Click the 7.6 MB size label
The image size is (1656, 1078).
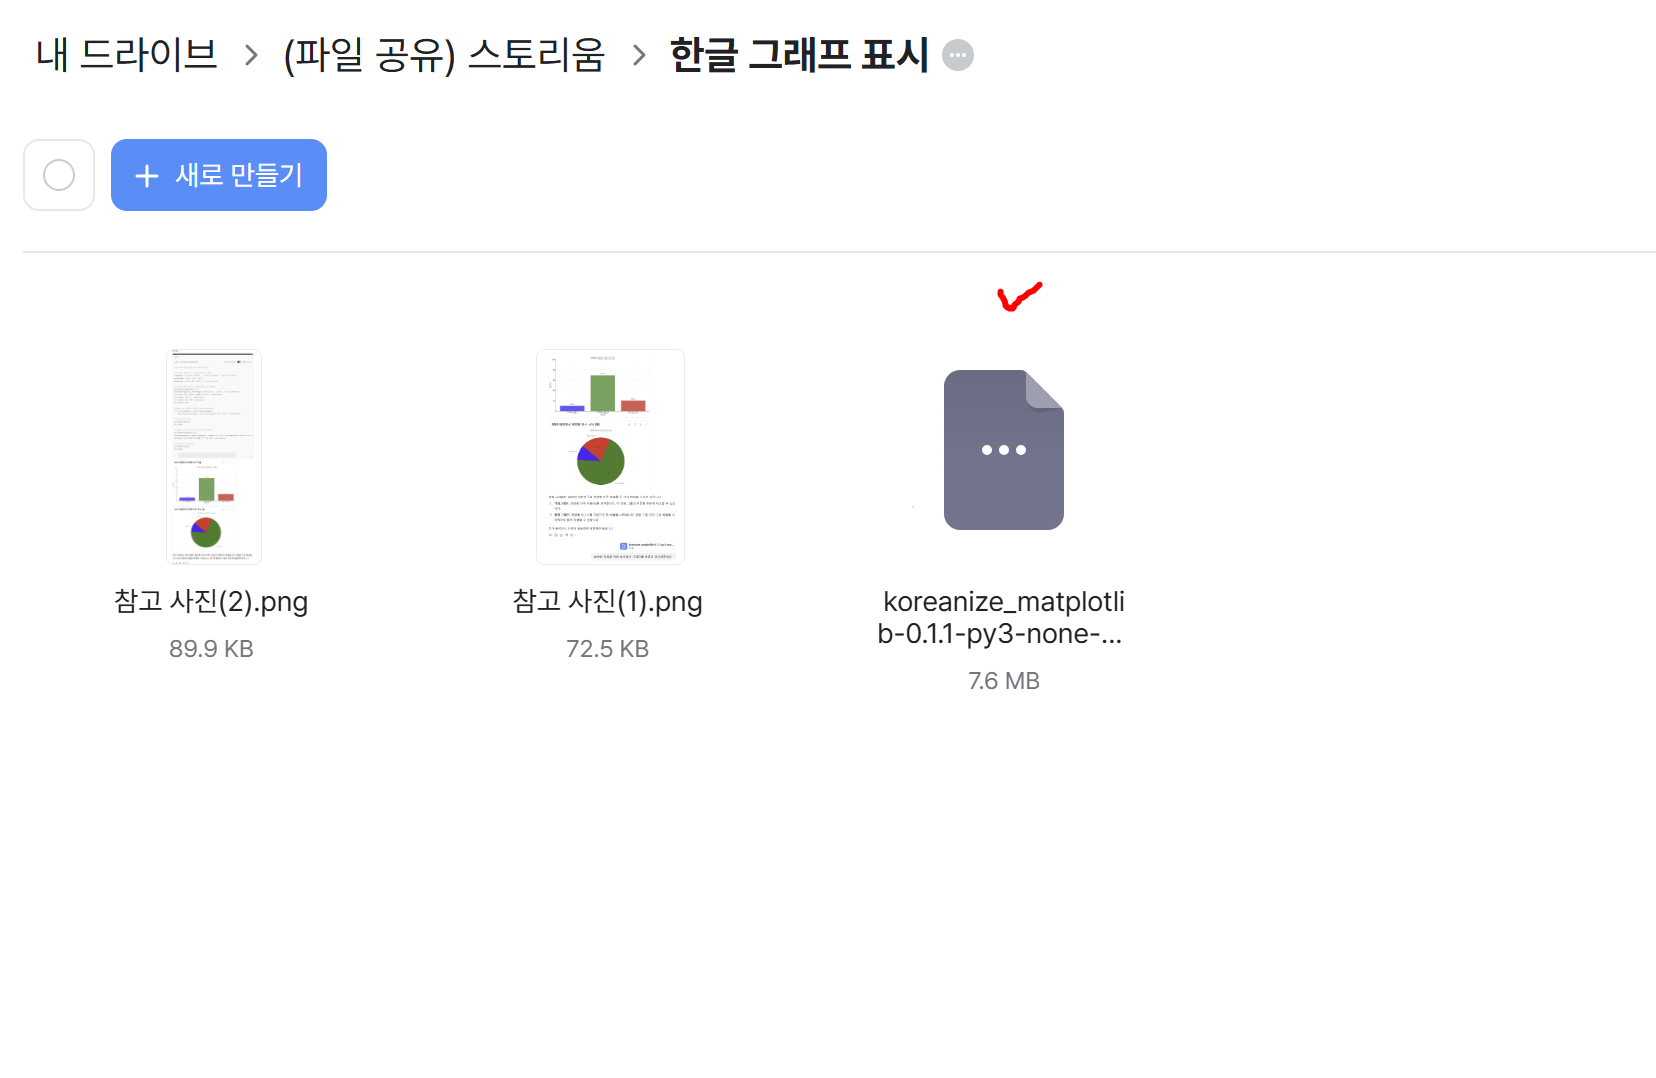pyautogui.click(x=1004, y=681)
